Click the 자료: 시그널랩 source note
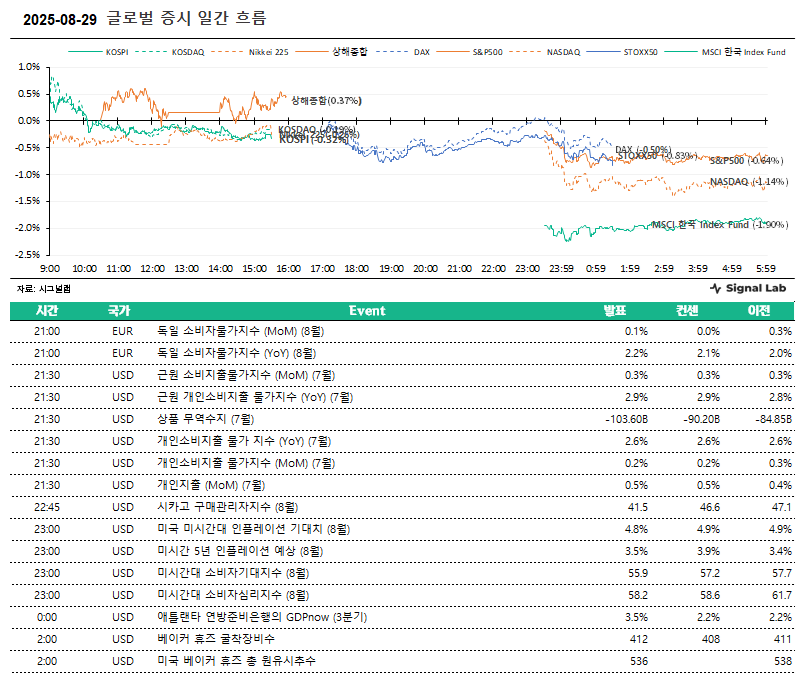 click(44, 289)
